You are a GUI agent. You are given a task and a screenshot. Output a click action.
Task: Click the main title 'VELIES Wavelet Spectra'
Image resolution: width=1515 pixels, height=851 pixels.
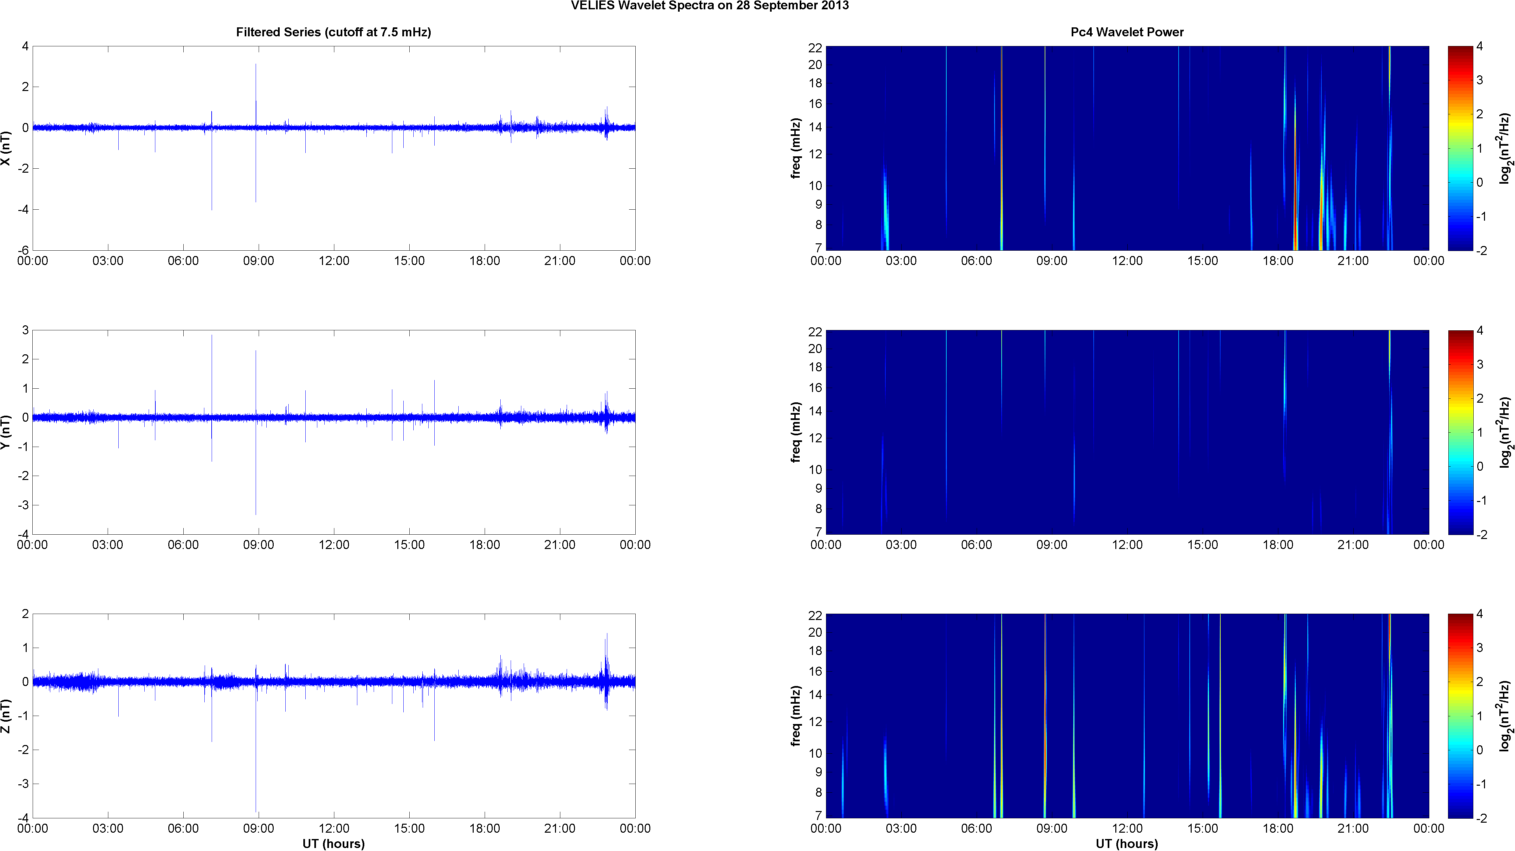[709, 6]
